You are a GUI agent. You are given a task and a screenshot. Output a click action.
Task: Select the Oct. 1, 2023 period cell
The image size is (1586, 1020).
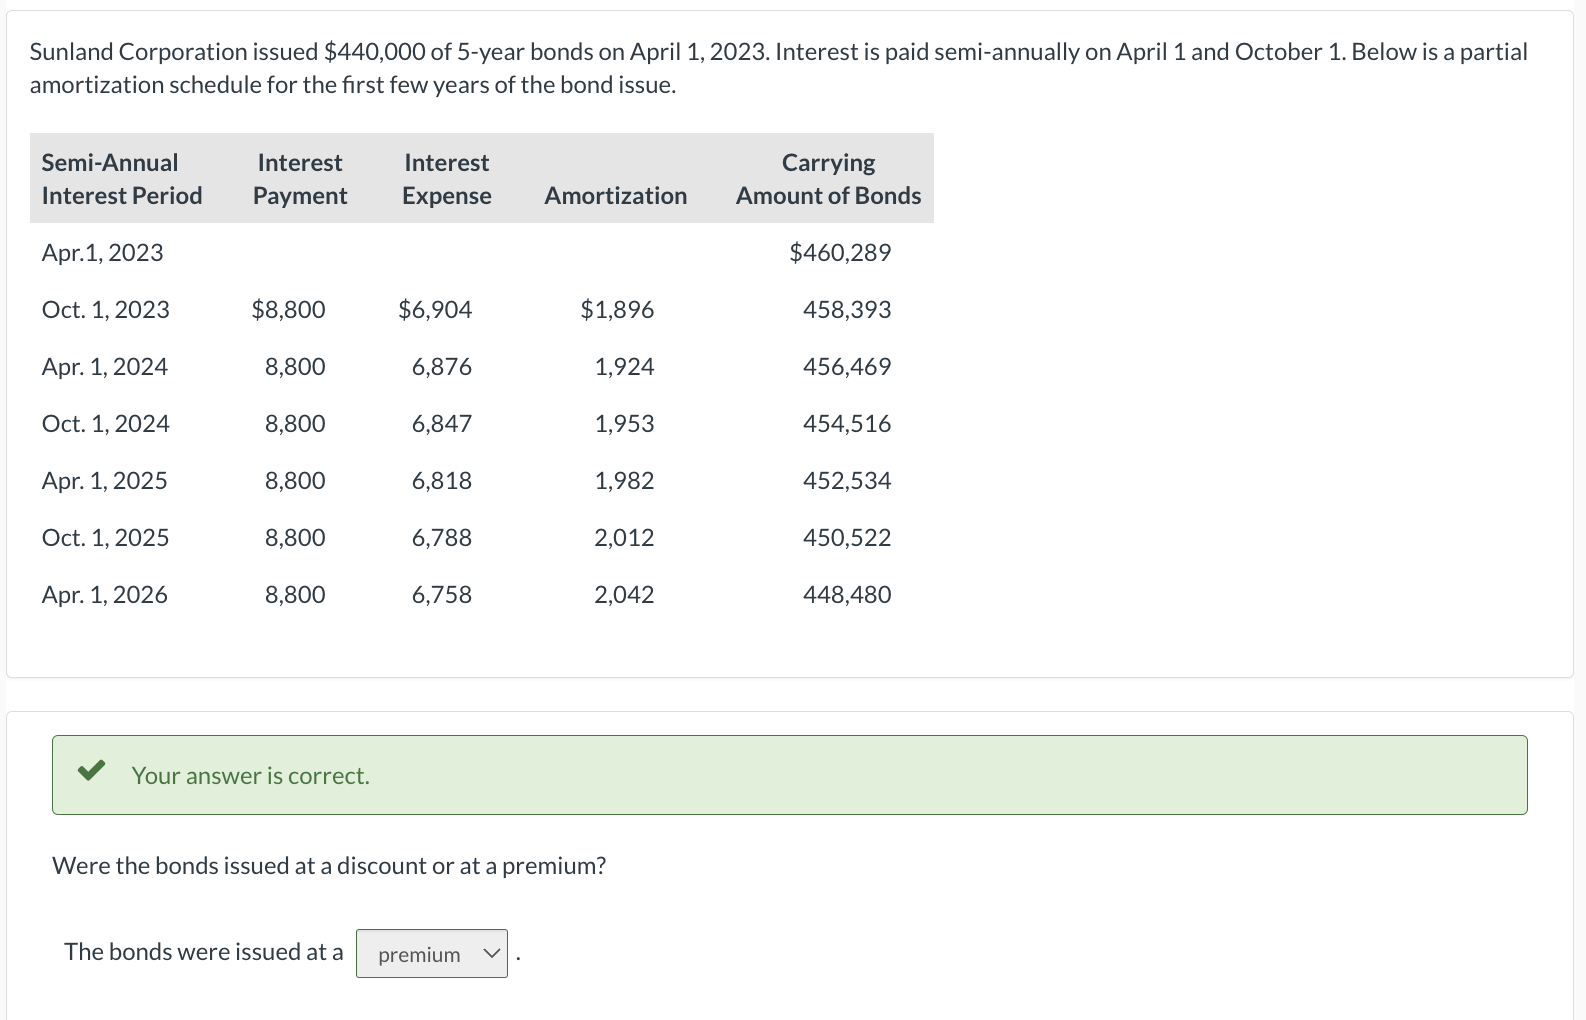pyautogui.click(x=106, y=310)
